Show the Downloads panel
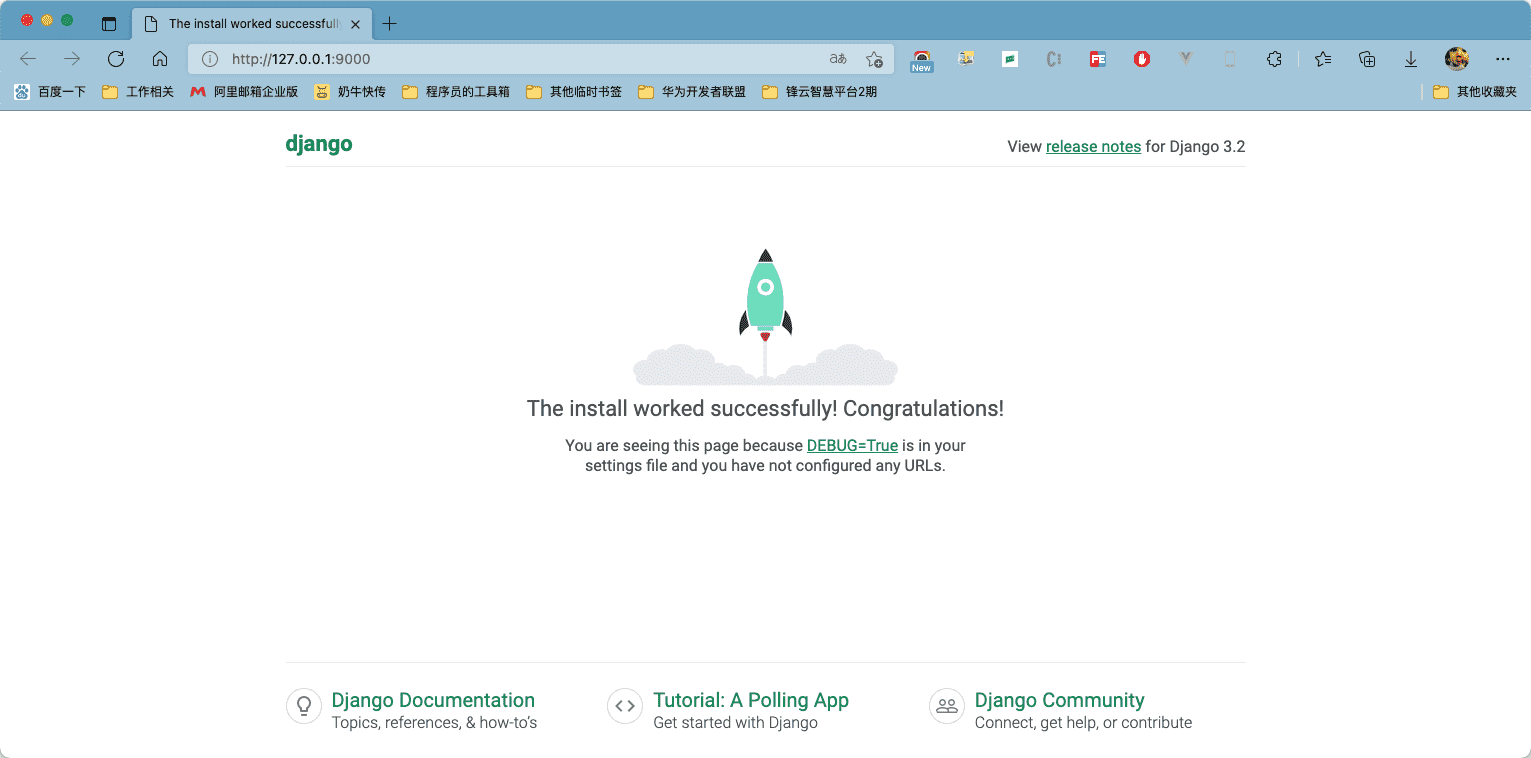Image resolution: width=1531 pixels, height=758 pixels. point(1411,59)
